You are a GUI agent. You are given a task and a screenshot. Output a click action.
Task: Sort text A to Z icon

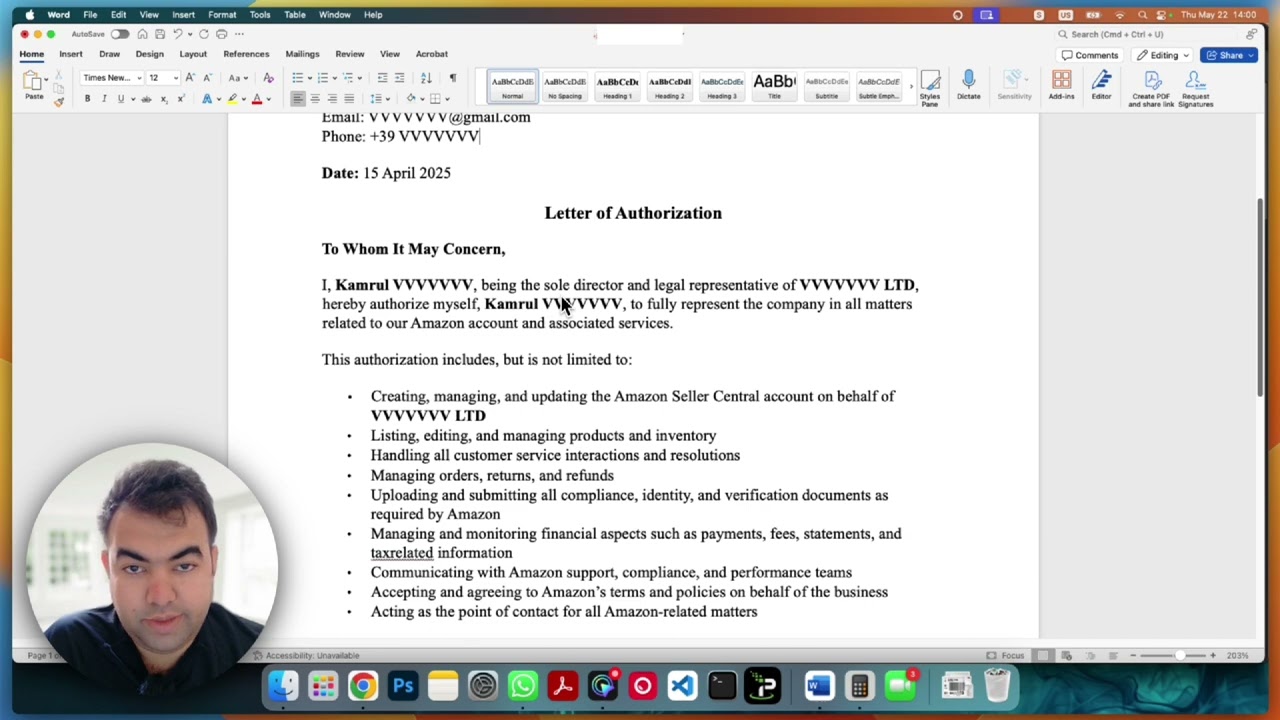[426, 78]
